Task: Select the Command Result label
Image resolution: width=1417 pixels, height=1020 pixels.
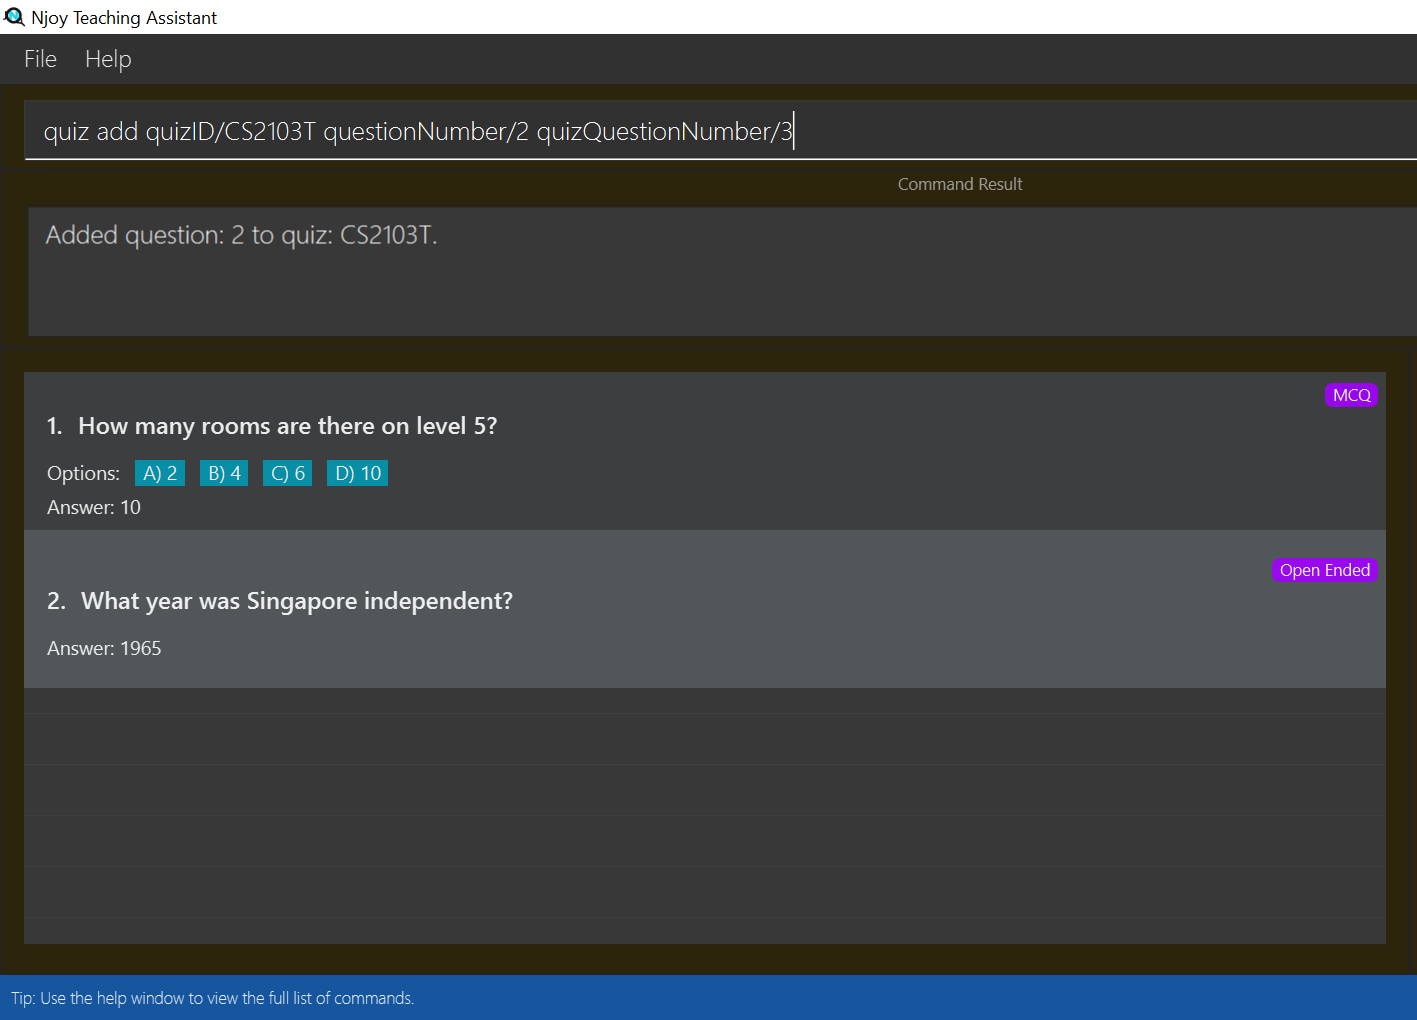Action: click(960, 184)
